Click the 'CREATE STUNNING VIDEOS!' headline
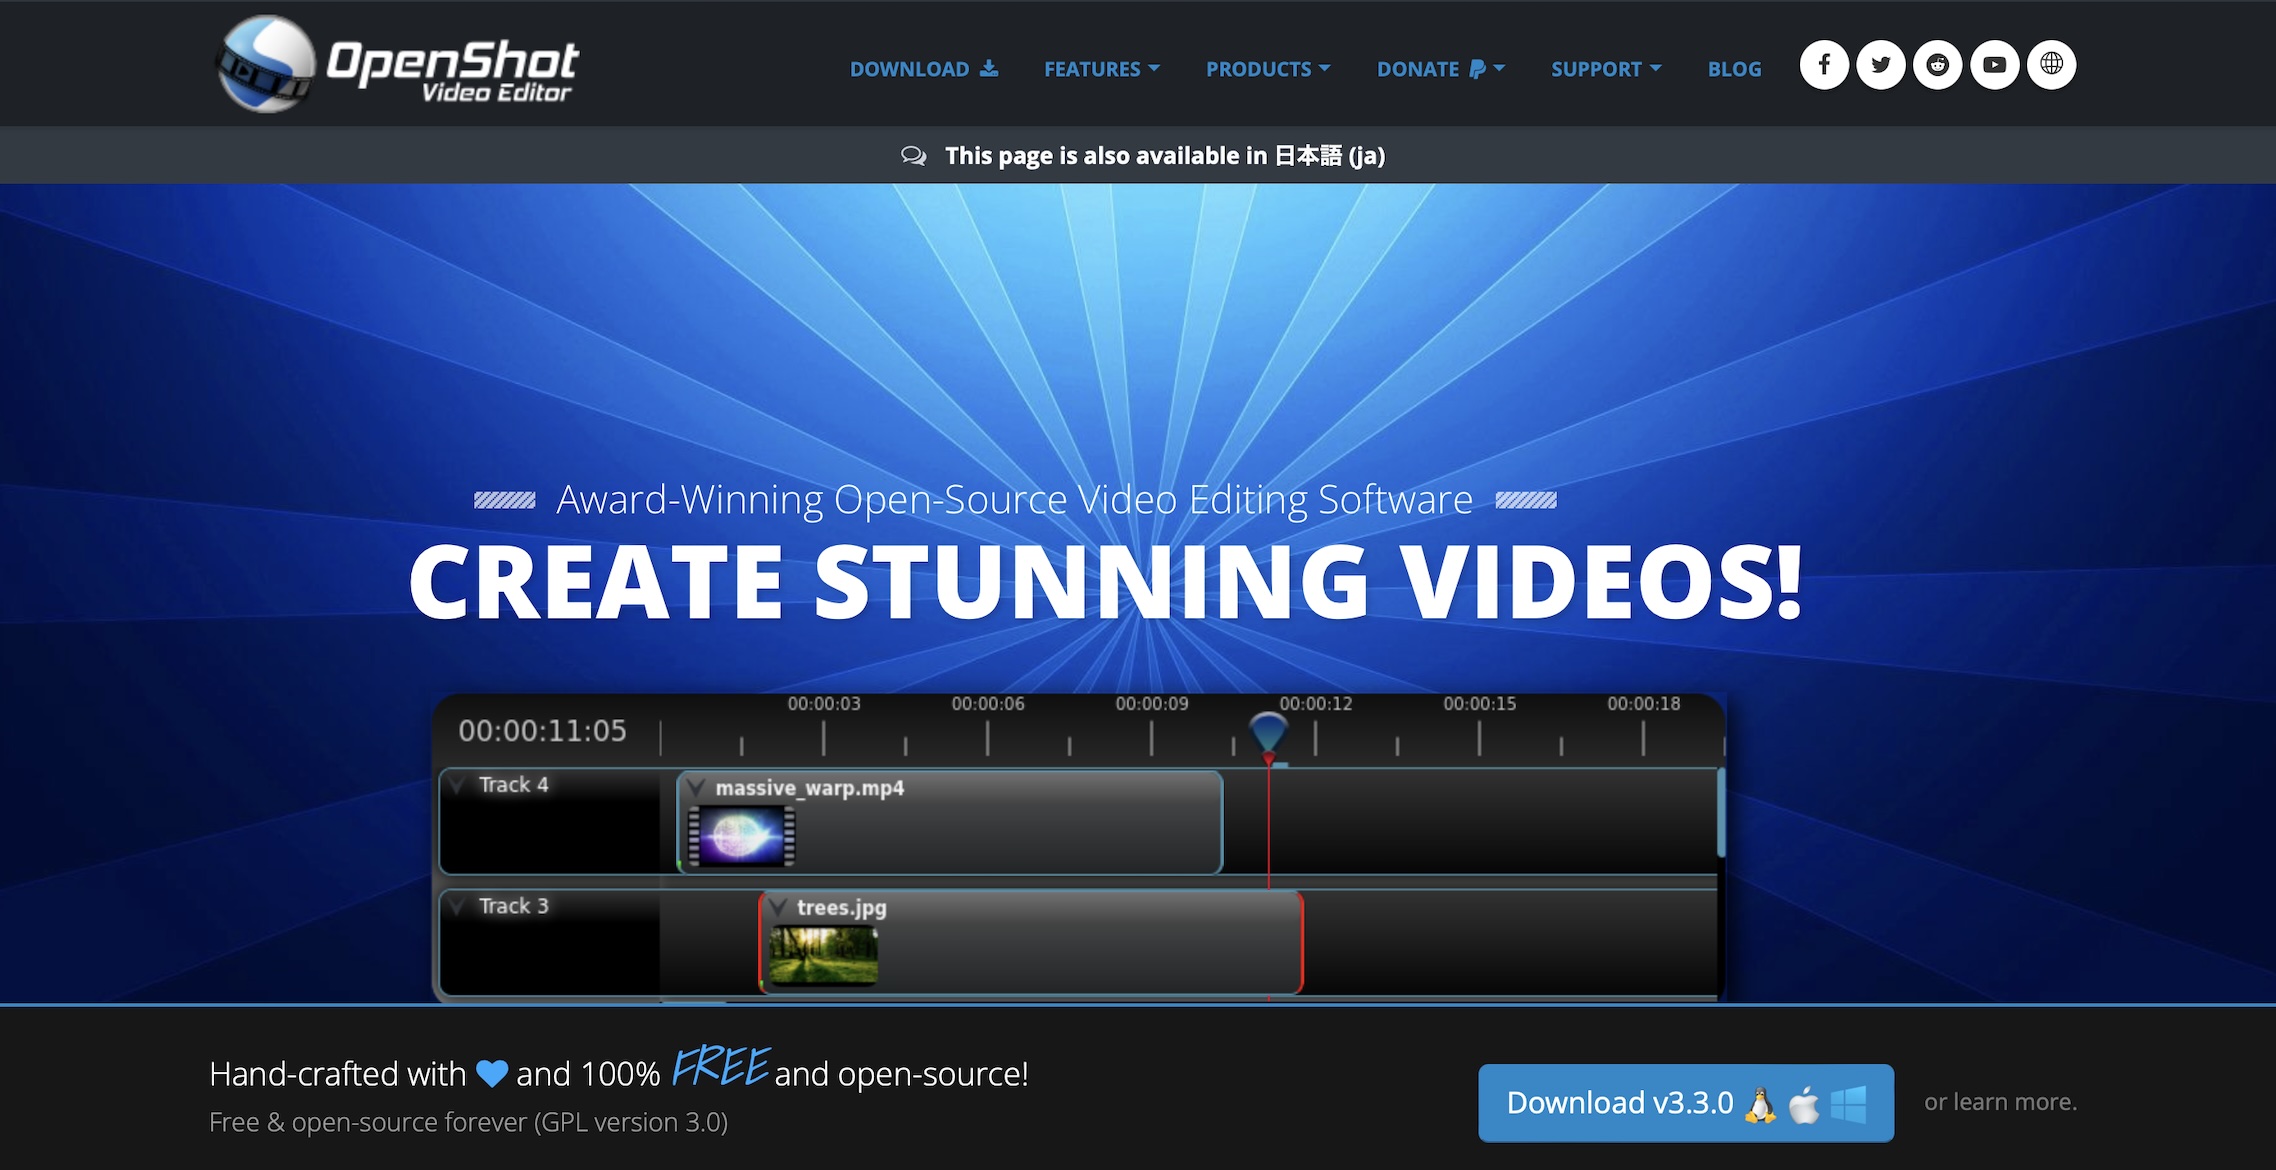Screen dimensions: 2276x1170 pyautogui.click(x=1106, y=582)
